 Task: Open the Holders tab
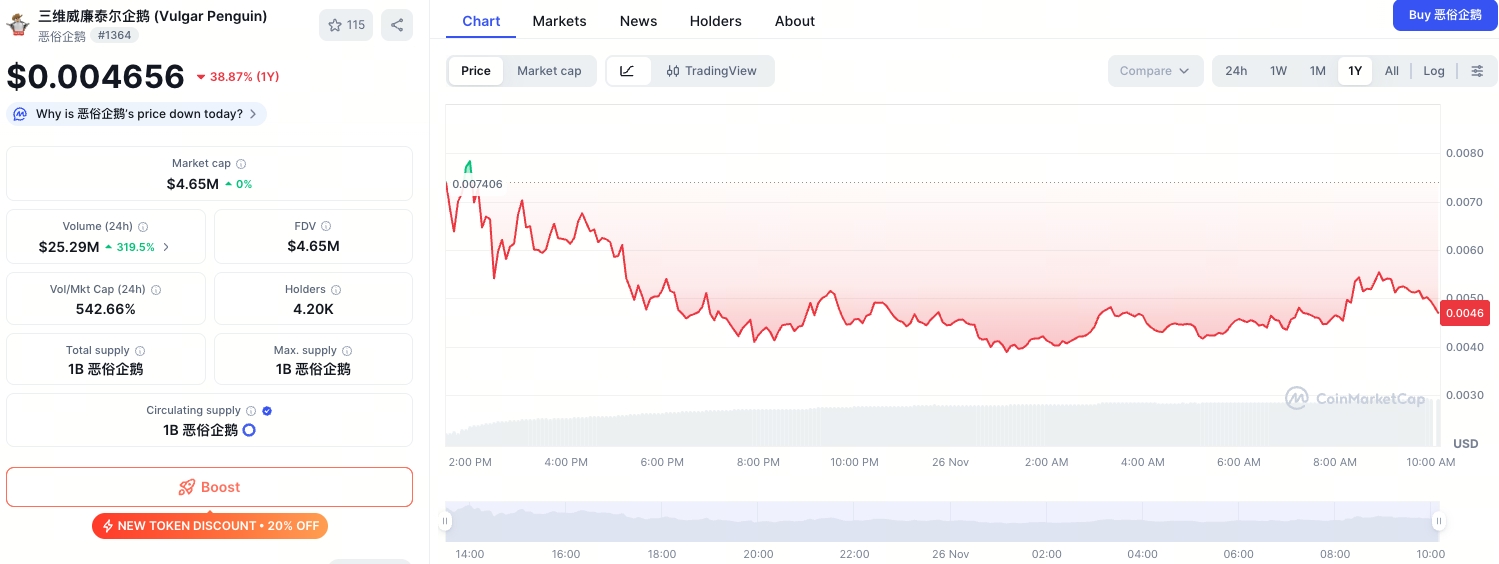pyautogui.click(x=715, y=21)
